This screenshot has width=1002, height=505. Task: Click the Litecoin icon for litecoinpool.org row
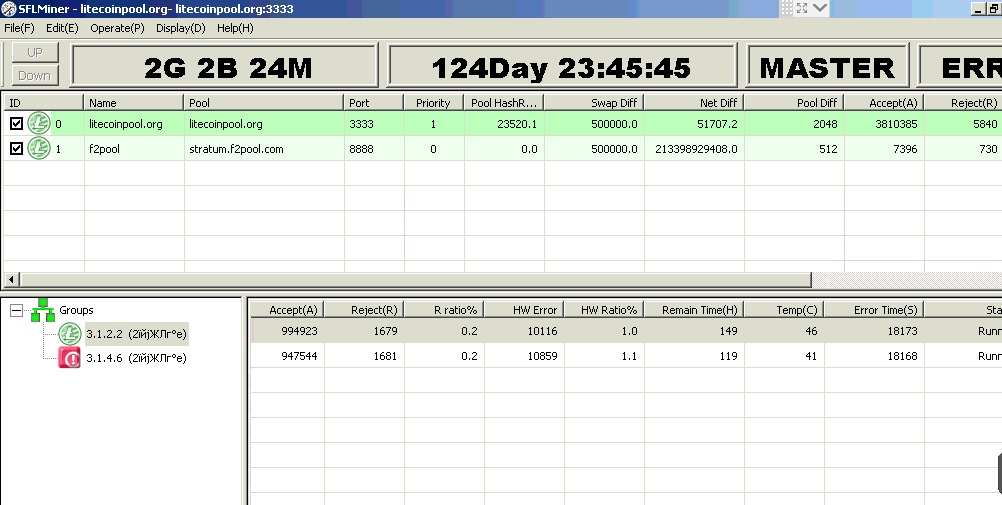tap(38, 124)
